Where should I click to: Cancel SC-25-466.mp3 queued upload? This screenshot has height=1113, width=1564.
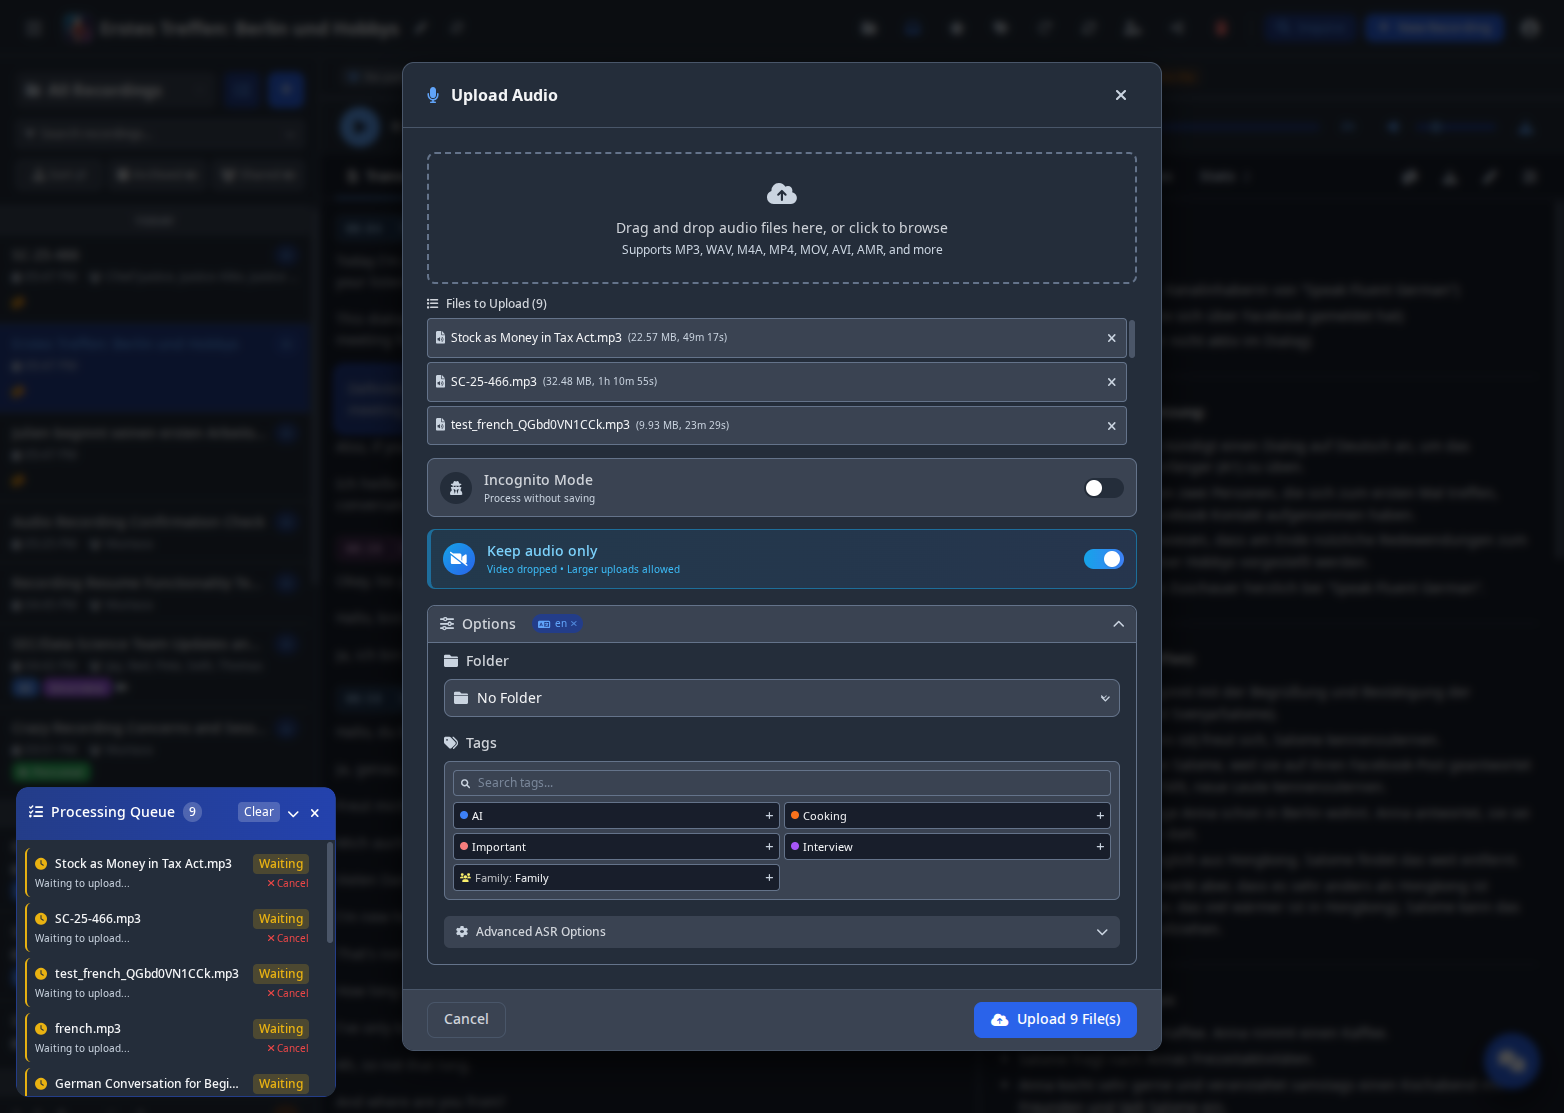click(x=288, y=939)
